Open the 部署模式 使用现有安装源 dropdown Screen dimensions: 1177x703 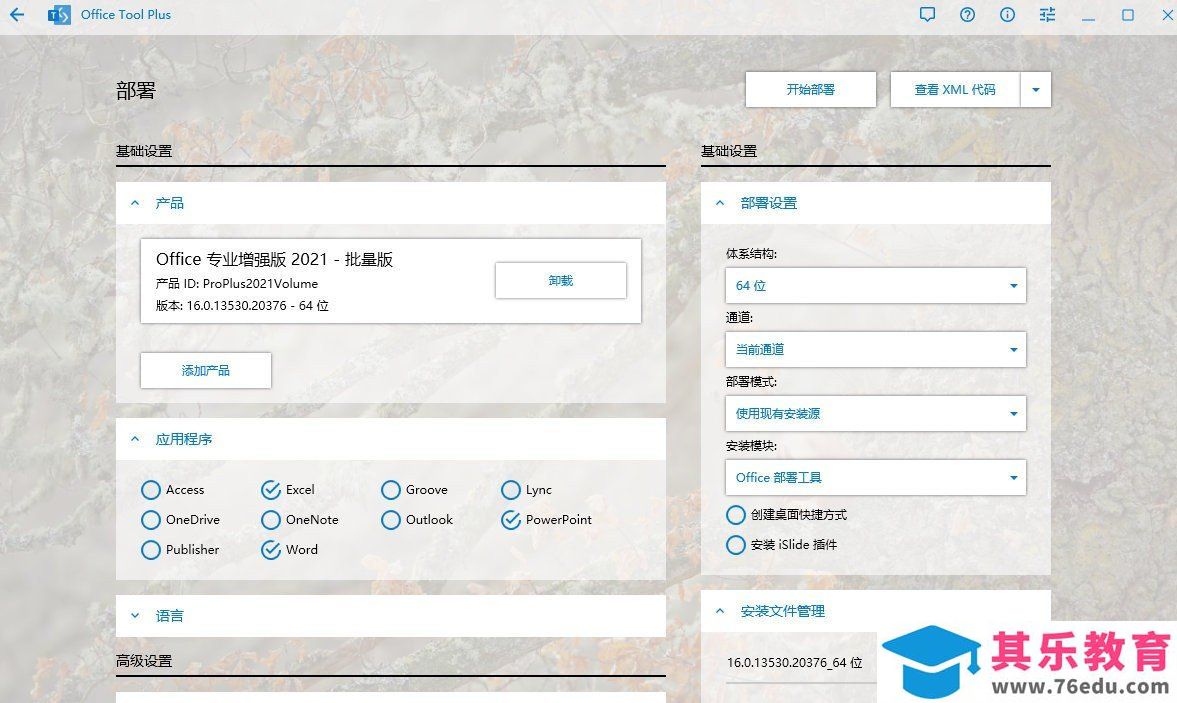875,413
